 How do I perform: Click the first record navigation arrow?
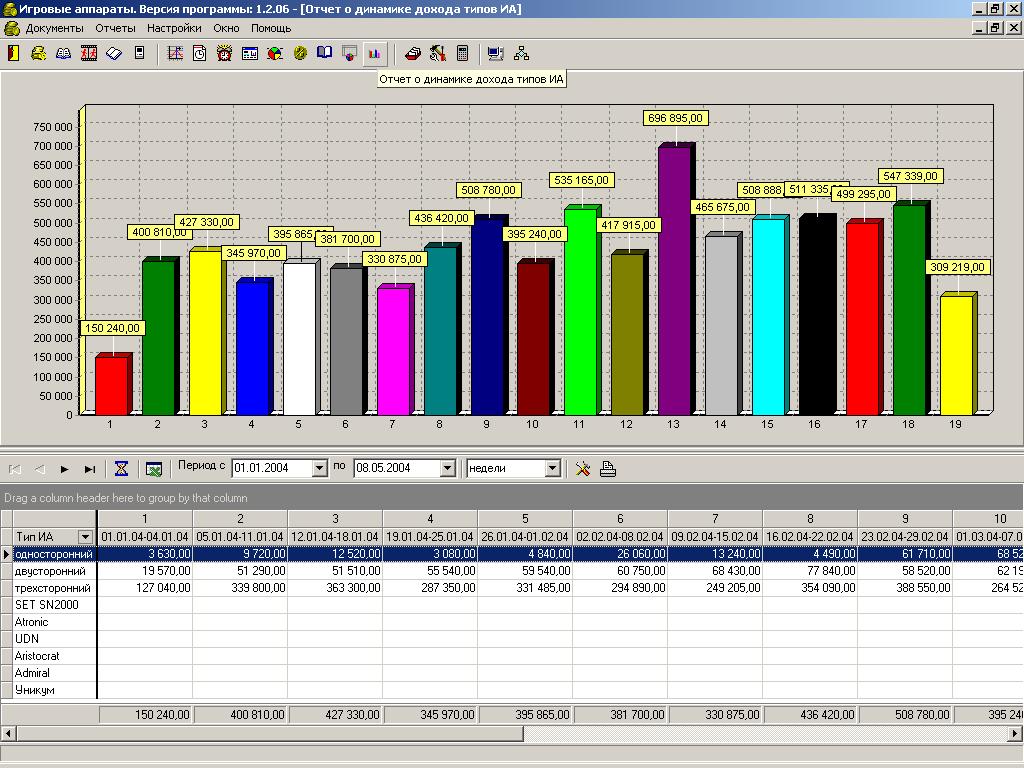pos(15,469)
